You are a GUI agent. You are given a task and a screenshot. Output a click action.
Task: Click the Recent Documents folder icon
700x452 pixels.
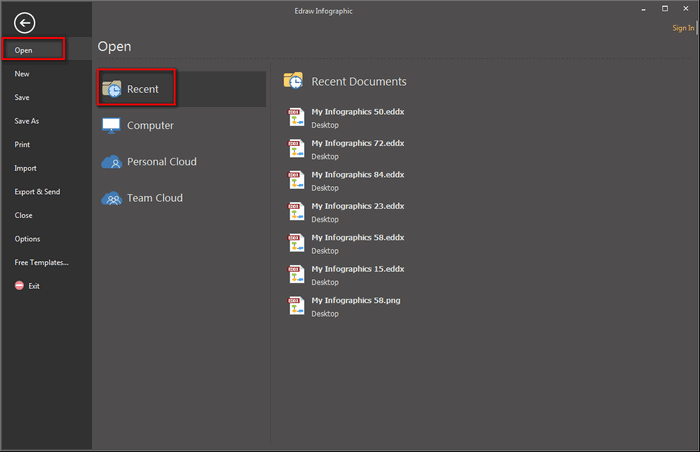tap(294, 80)
